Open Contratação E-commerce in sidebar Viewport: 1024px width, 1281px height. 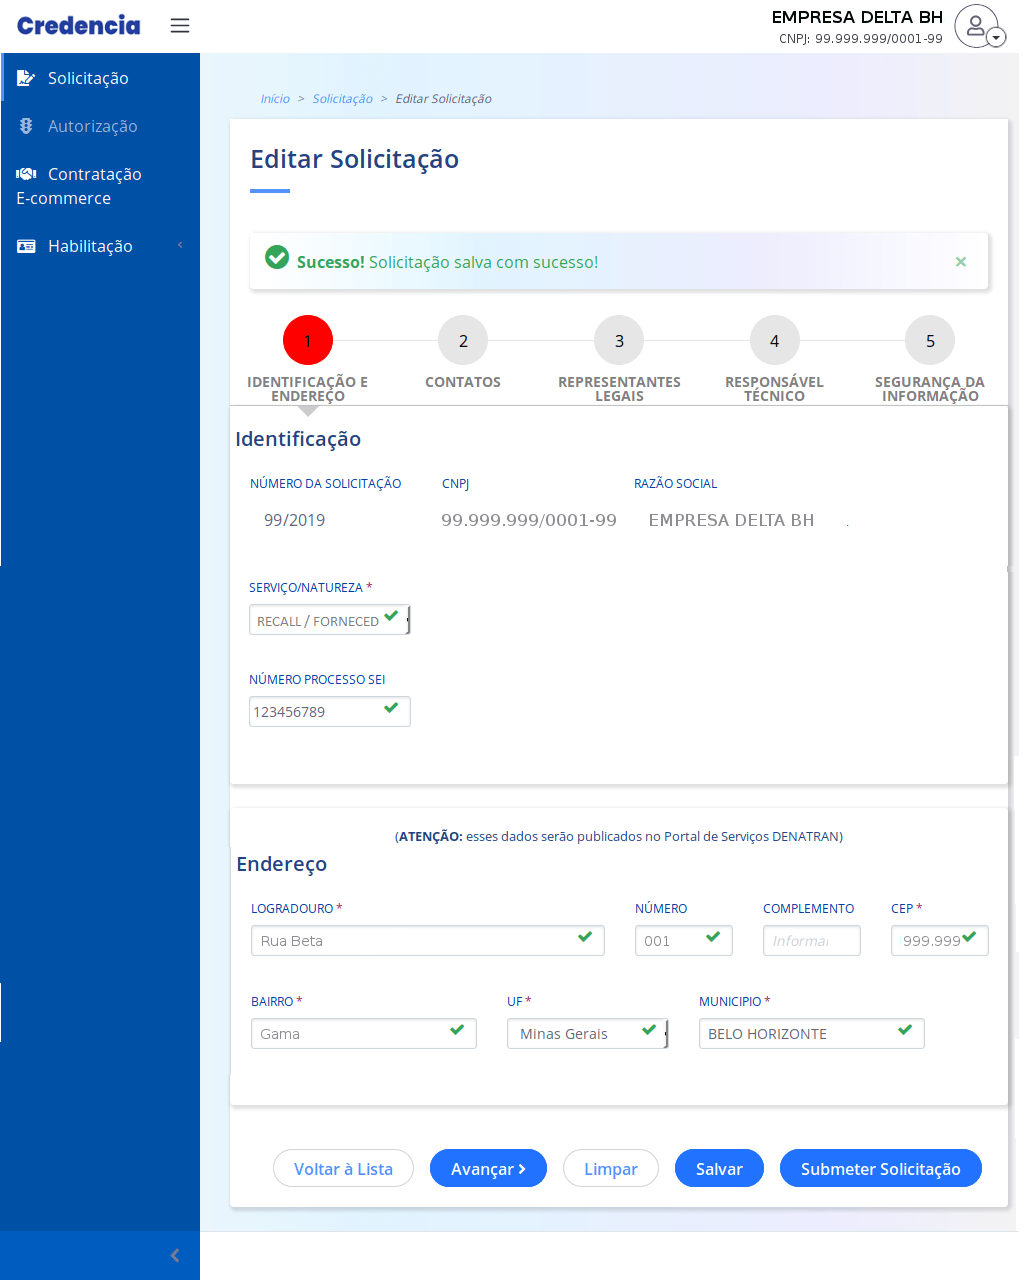click(x=80, y=186)
